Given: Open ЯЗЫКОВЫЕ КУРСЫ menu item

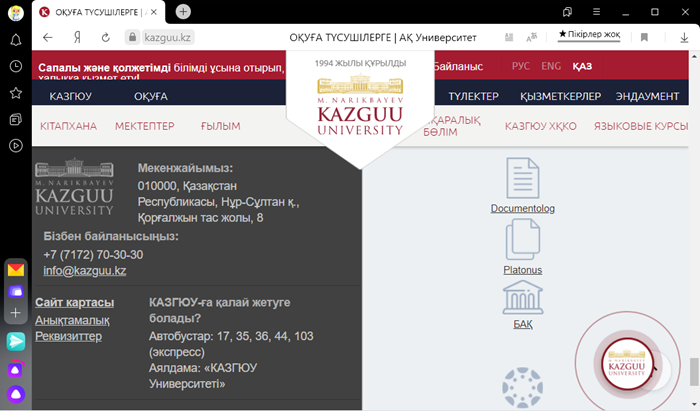Looking at the screenshot, I should pyautogui.click(x=641, y=126).
